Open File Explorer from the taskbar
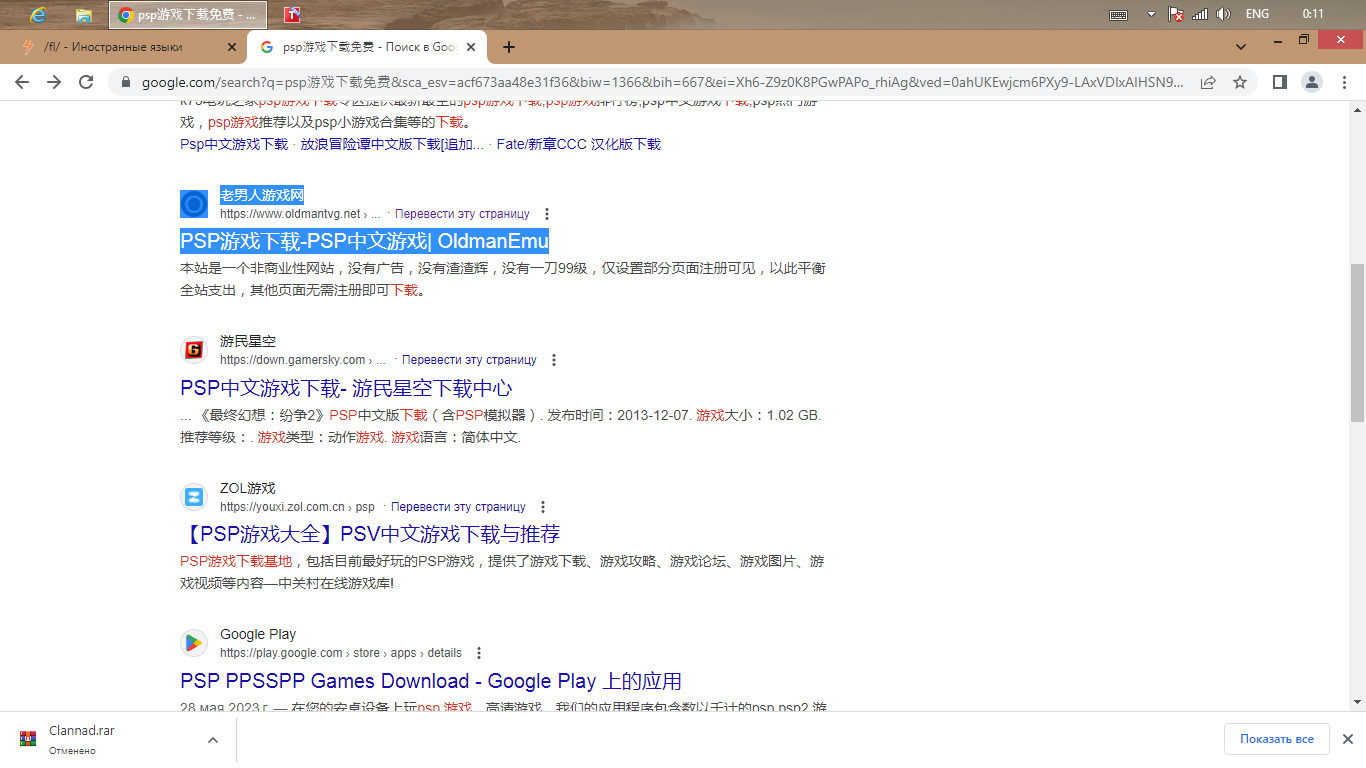The width and height of the screenshot is (1366, 768). pyautogui.click(x=84, y=14)
